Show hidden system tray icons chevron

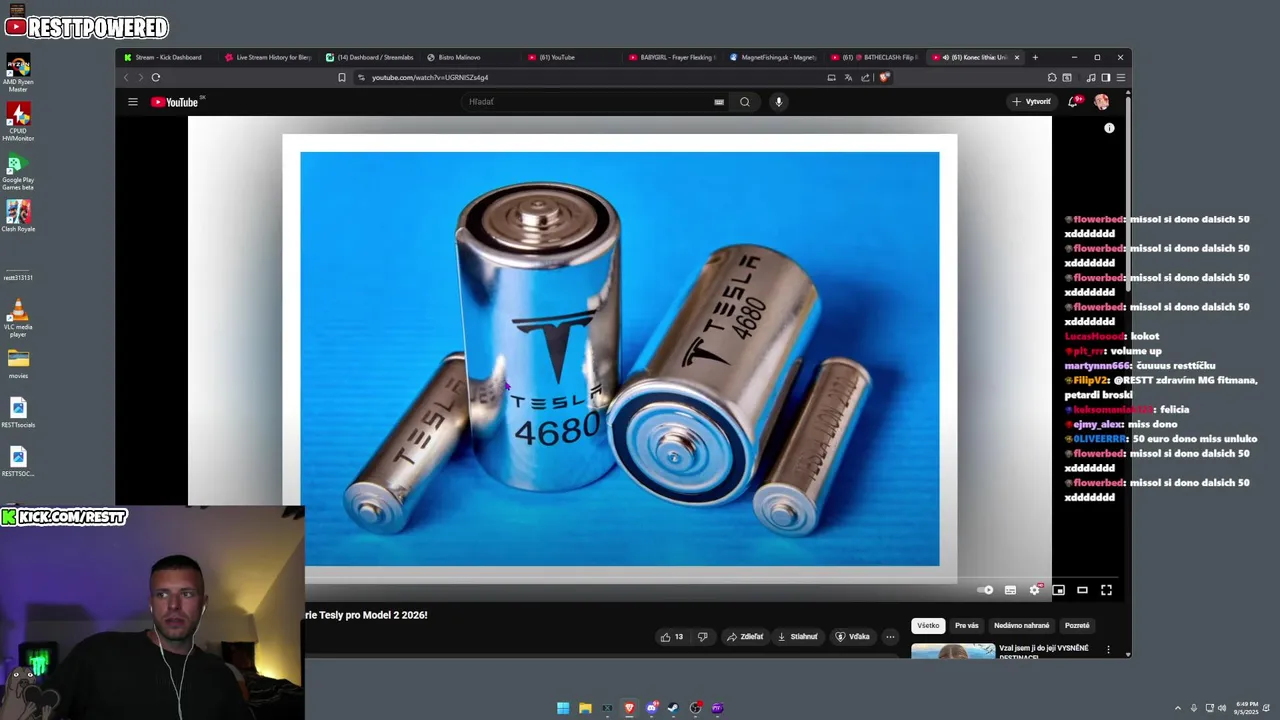[x=1177, y=708]
